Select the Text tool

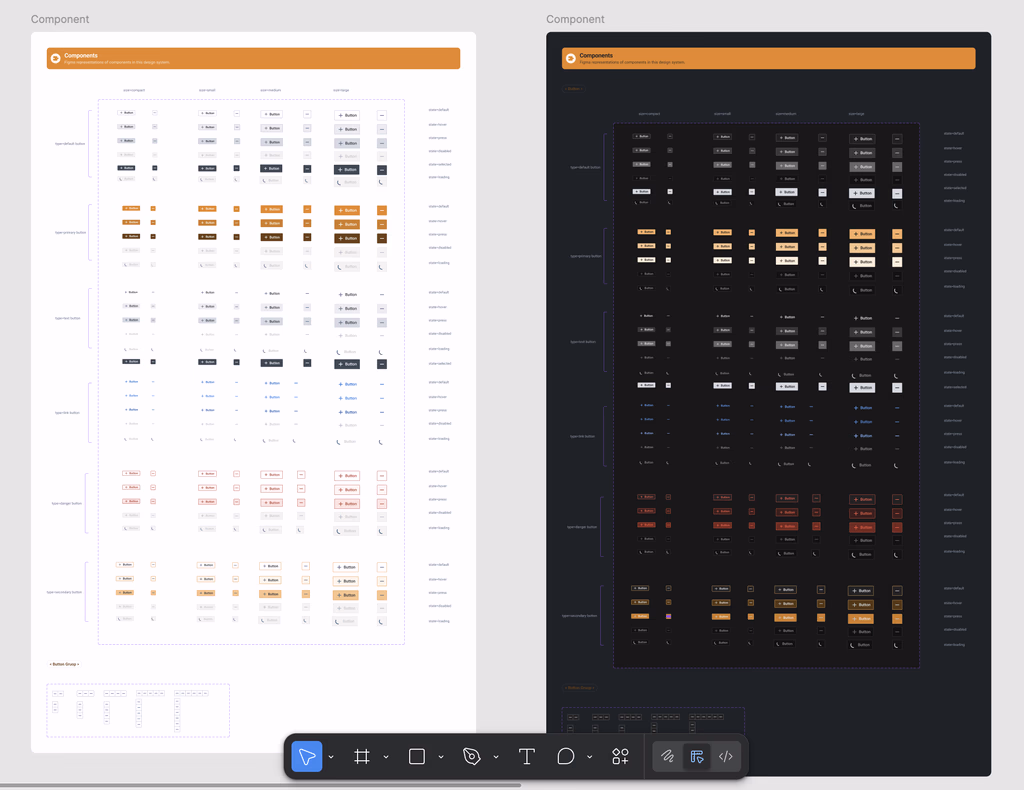click(526, 756)
